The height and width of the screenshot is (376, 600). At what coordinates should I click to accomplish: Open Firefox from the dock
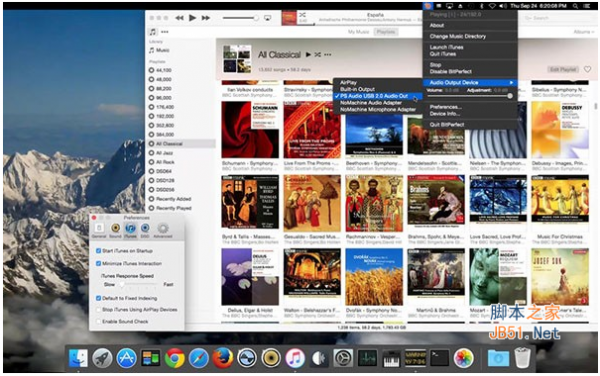pos(223,358)
